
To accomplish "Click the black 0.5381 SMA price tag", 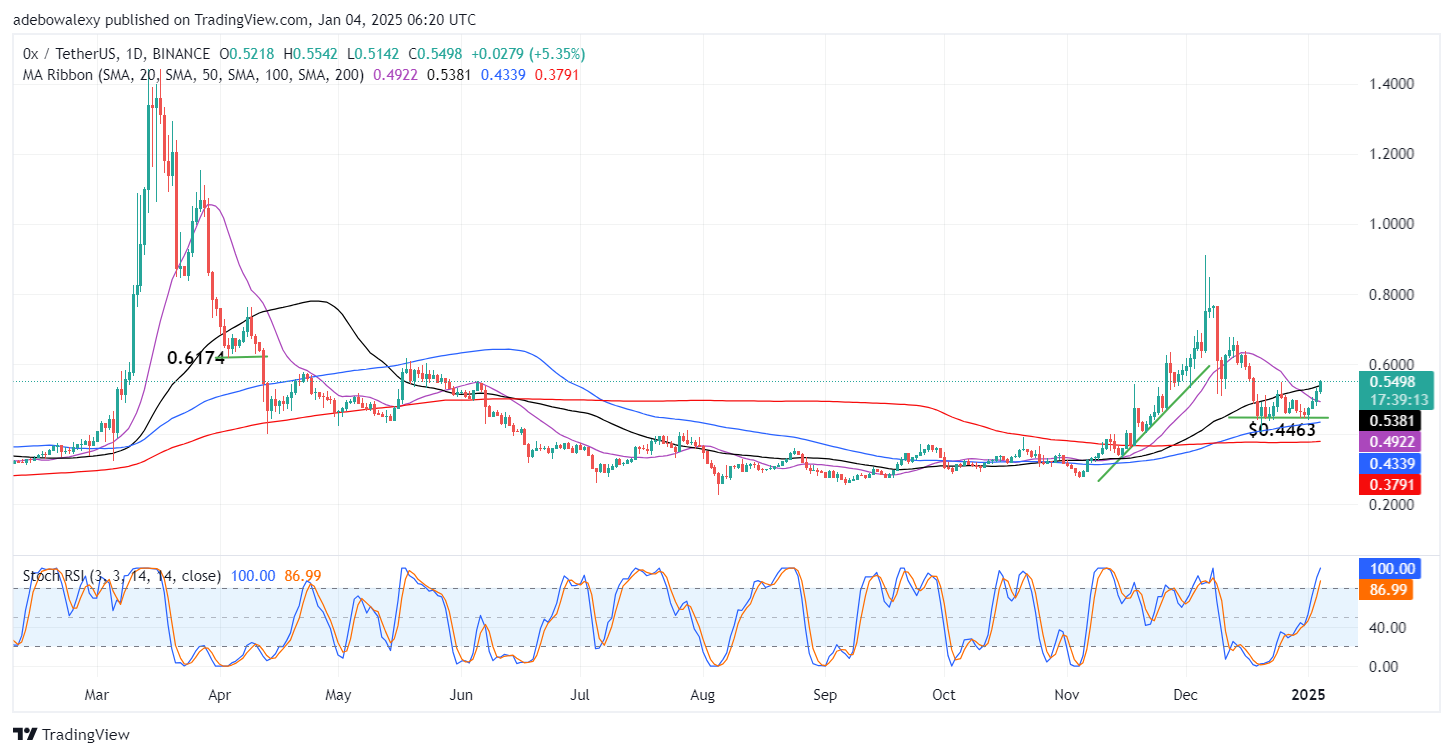I will tap(1392, 420).
